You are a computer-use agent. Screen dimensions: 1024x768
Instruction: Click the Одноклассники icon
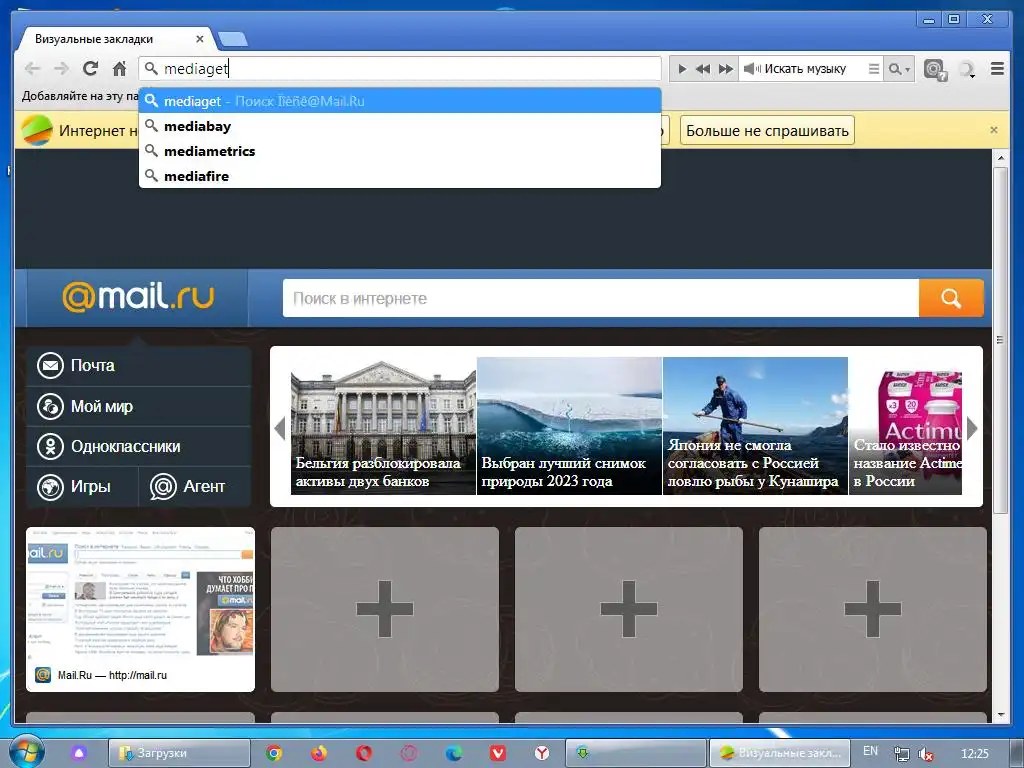(x=50, y=446)
